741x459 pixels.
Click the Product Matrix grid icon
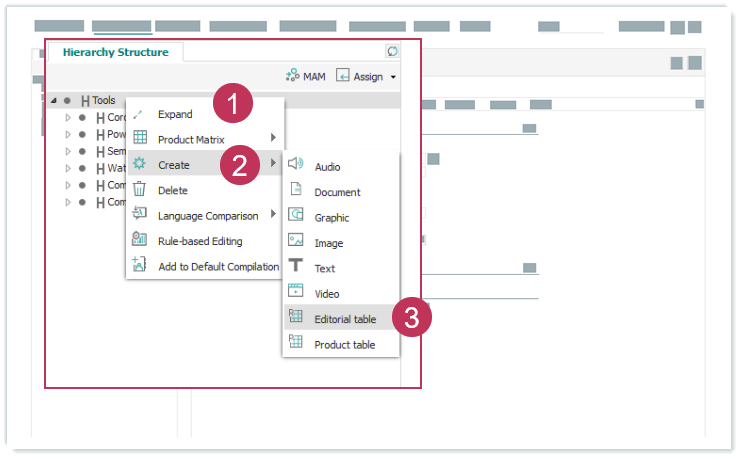click(140, 139)
